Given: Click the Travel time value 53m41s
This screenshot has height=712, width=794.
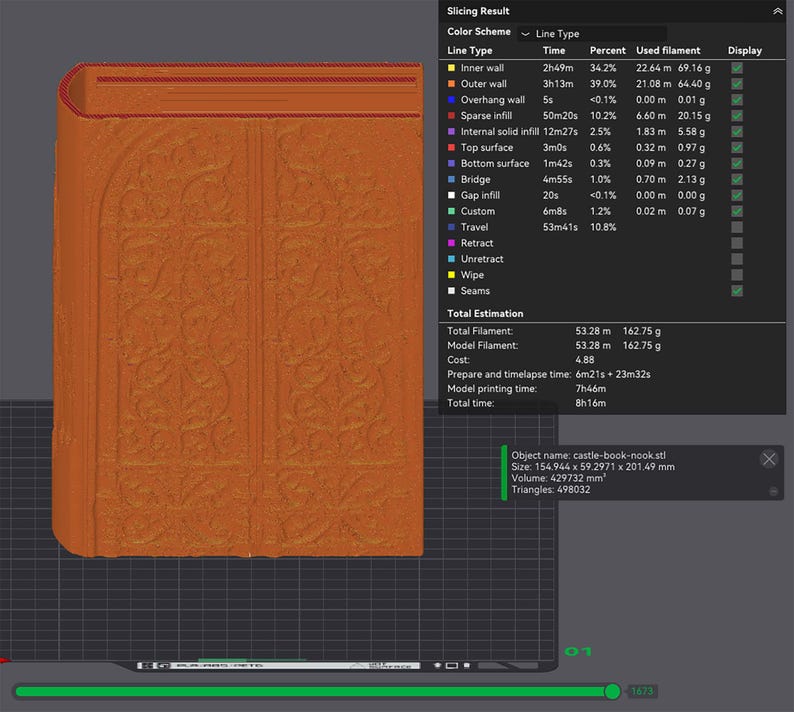Looking at the screenshot, I should click(560, 227).
